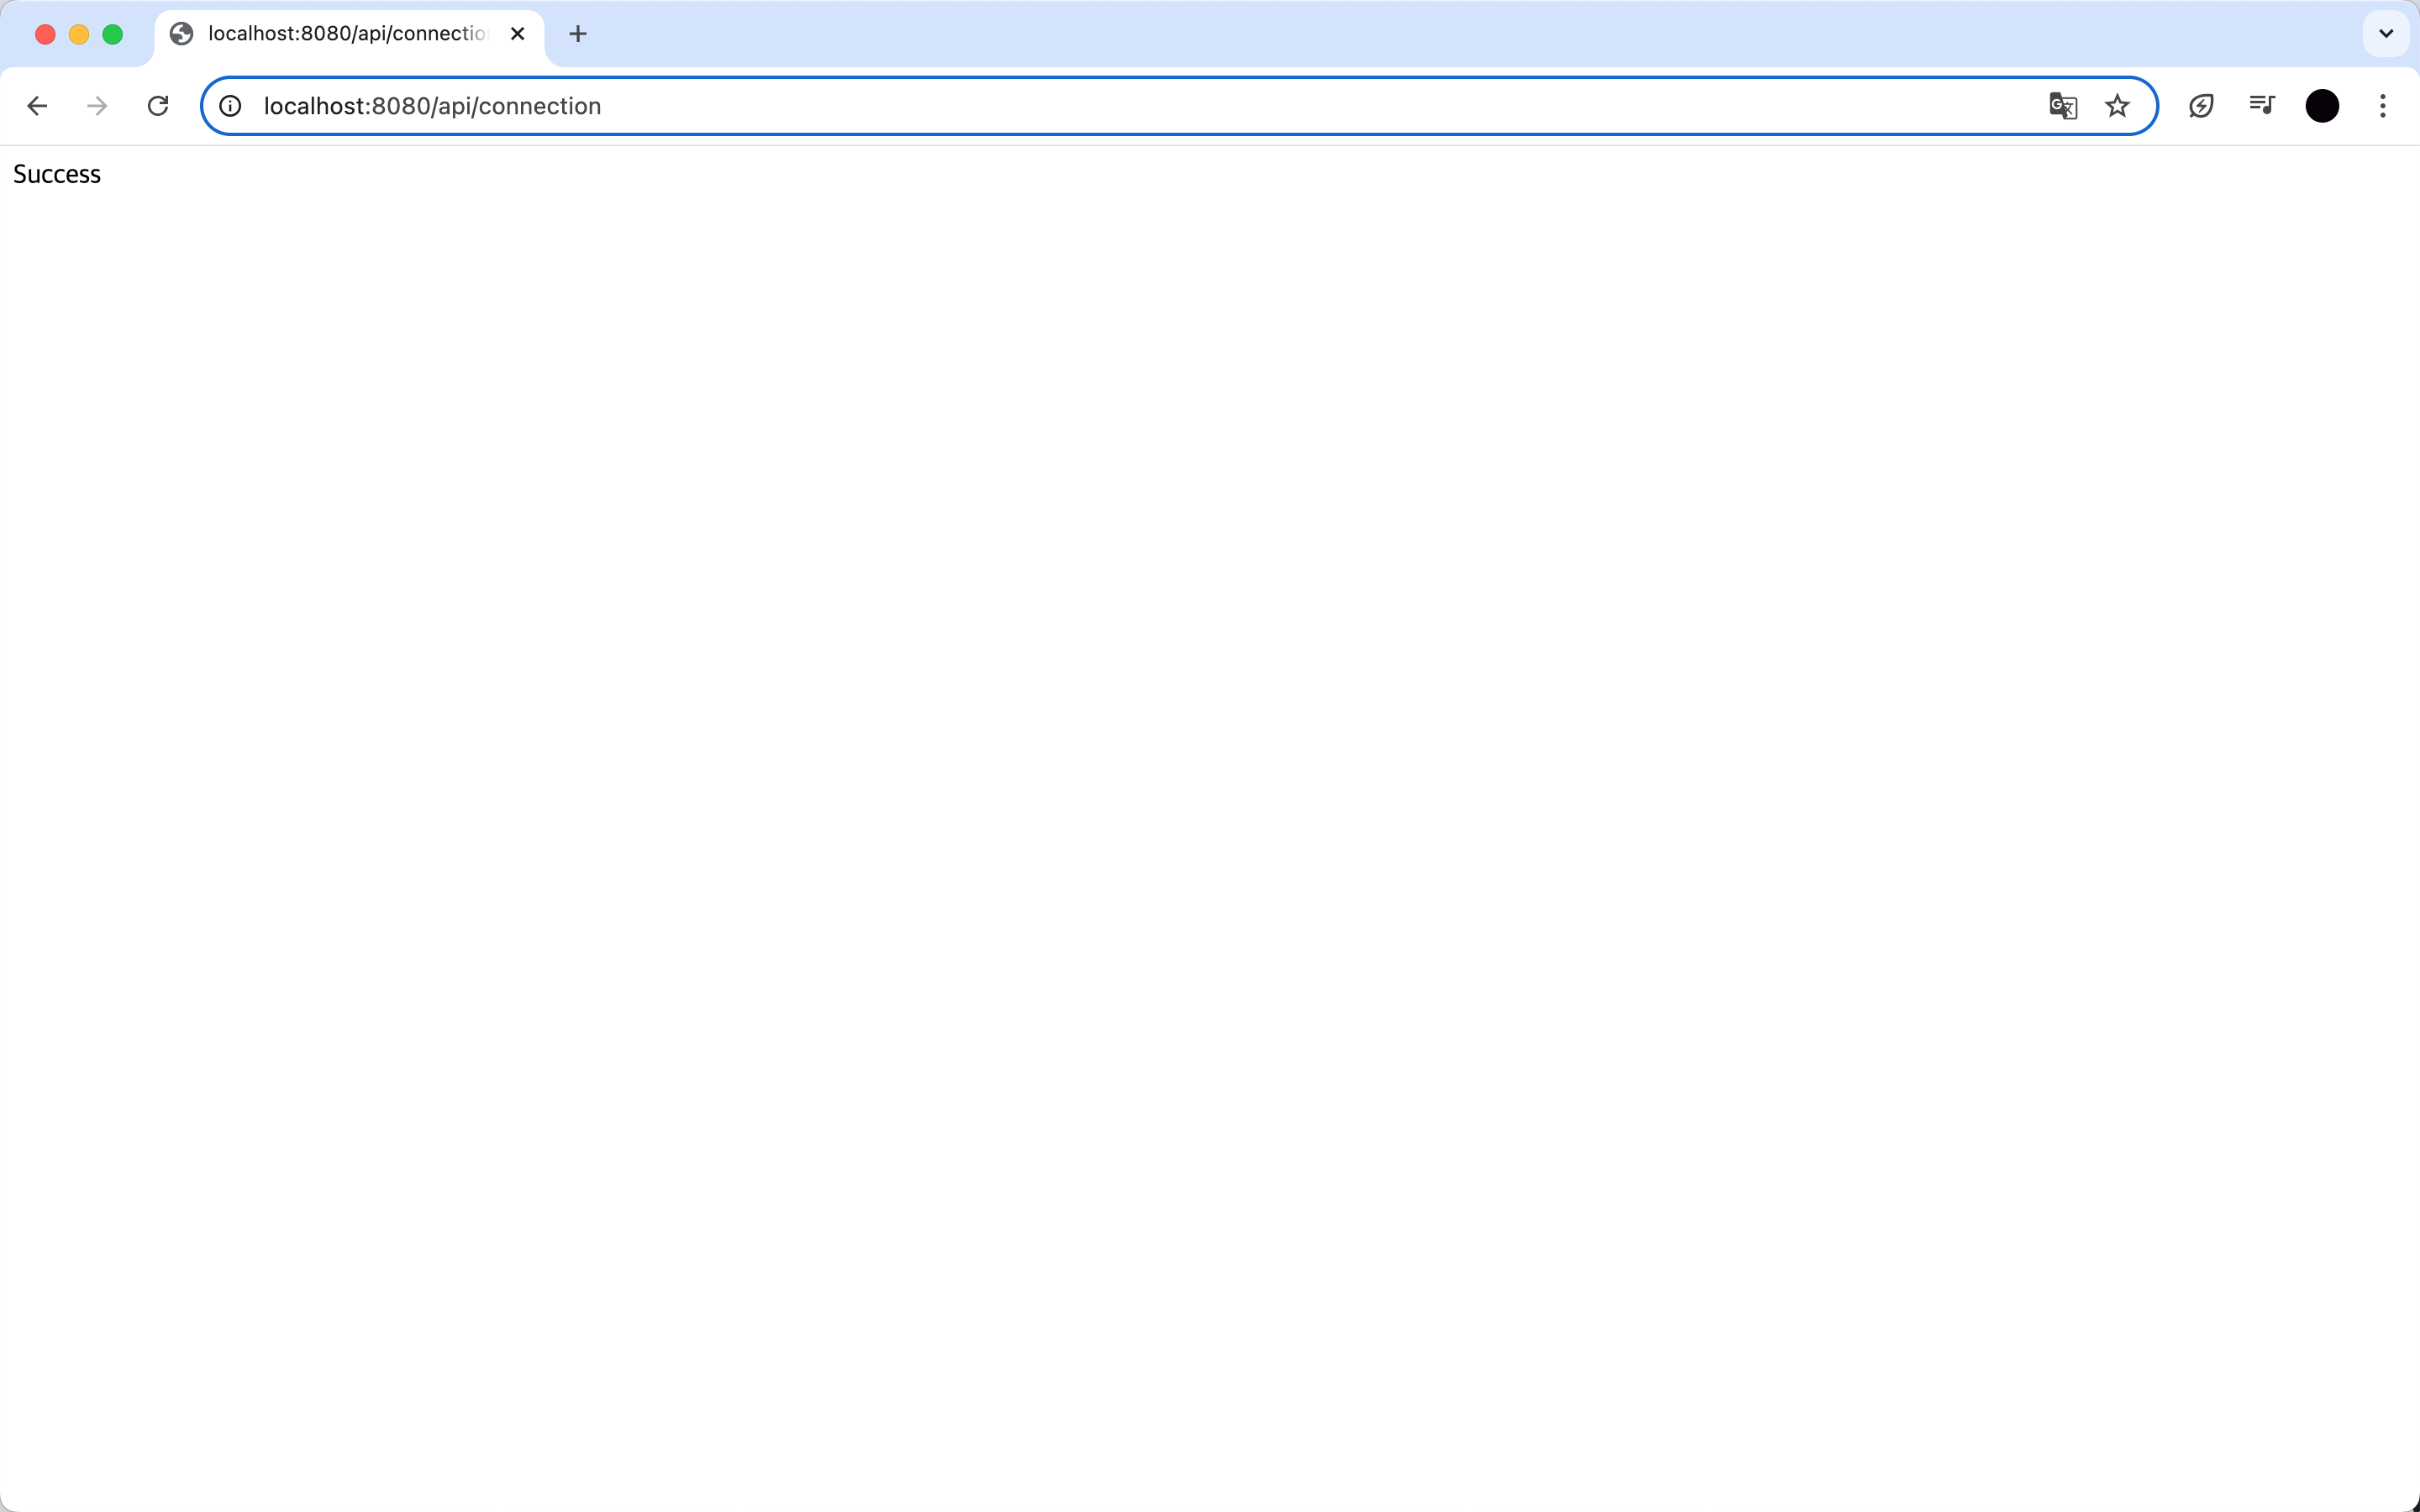Screen dimensions: 2420x1512
Task: Open Chrome's three-dot menu
Action: [x=2383, y=106]
